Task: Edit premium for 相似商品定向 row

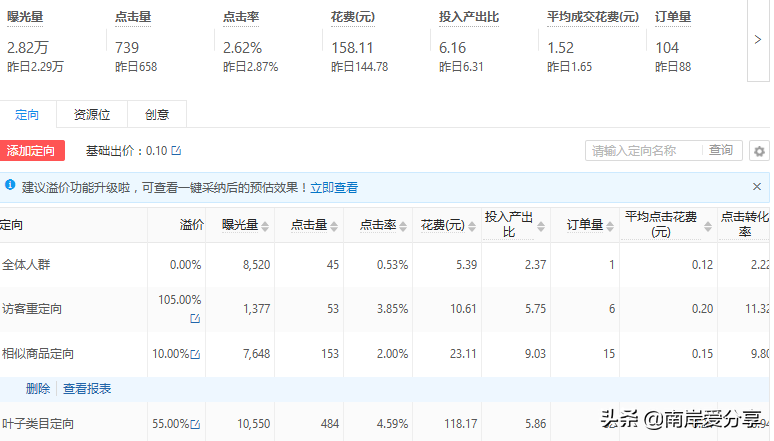Action: click(195, 354)
